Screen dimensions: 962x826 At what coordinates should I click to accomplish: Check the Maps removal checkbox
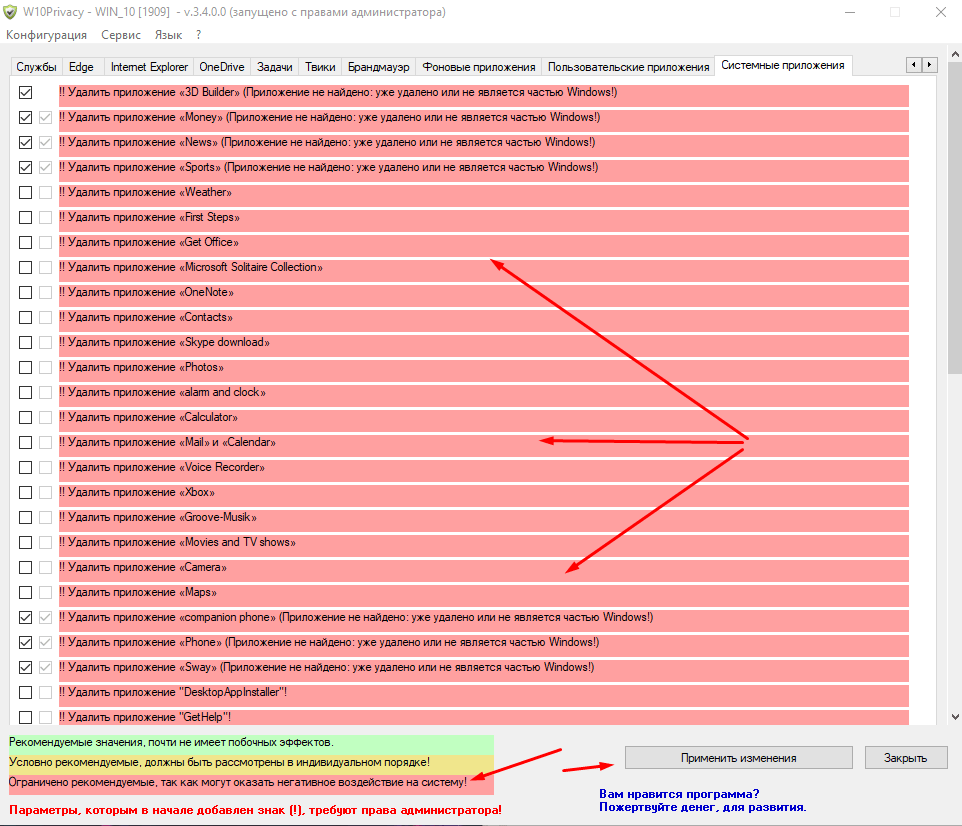(x=25, y=592)
